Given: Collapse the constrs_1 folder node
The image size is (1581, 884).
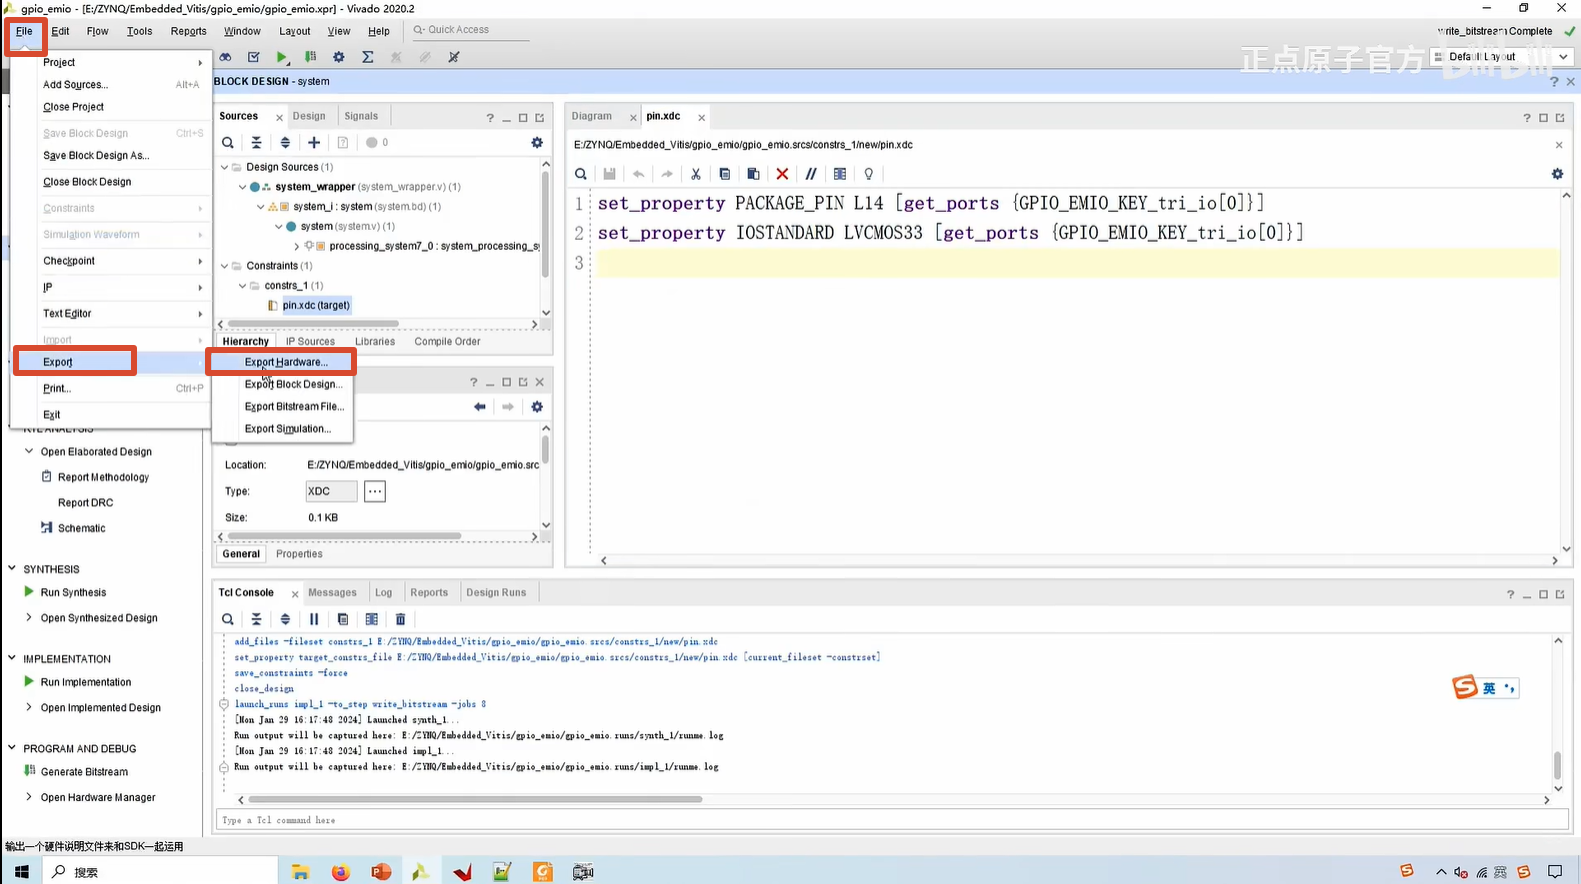Looking at the screenshot, I should click(242, 286).
